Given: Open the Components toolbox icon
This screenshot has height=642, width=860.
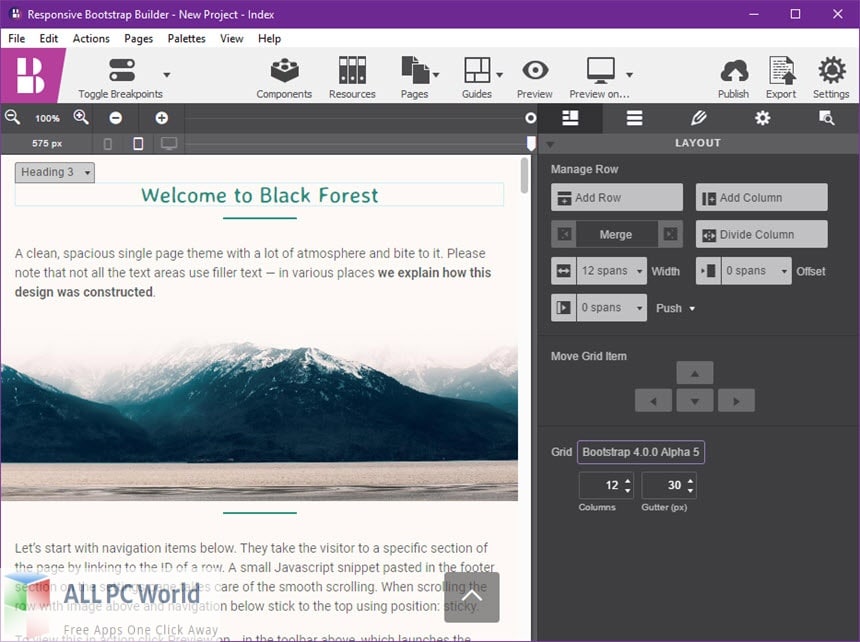Looking at the screenshot, I should [x=284, y=72].
